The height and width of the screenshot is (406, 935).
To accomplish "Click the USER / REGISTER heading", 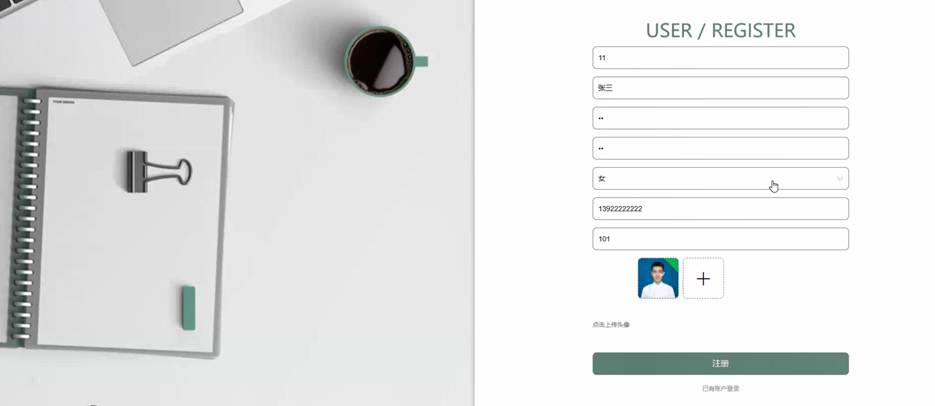I will (x=720, y=30).
